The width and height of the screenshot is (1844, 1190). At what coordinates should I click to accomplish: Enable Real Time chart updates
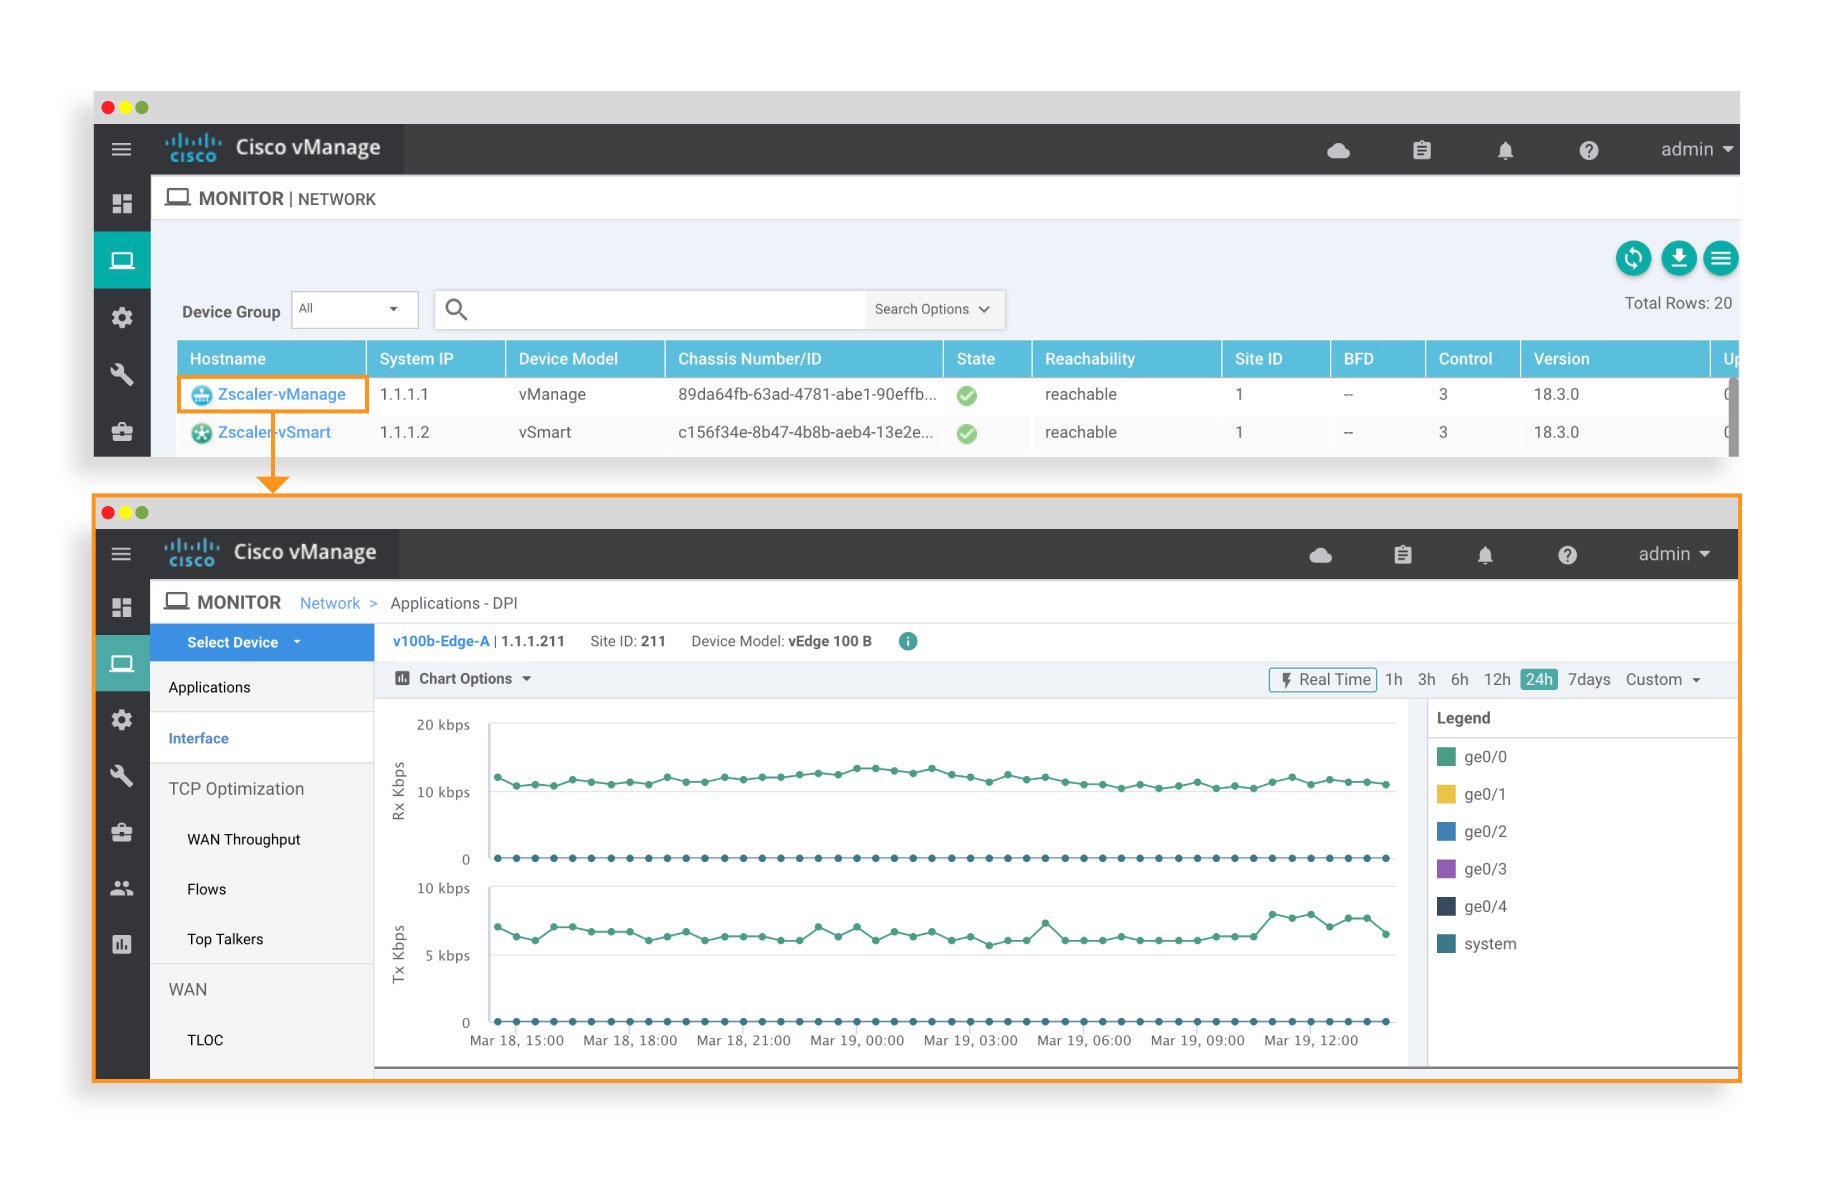pyautogui.click(x=1321, y=679)
